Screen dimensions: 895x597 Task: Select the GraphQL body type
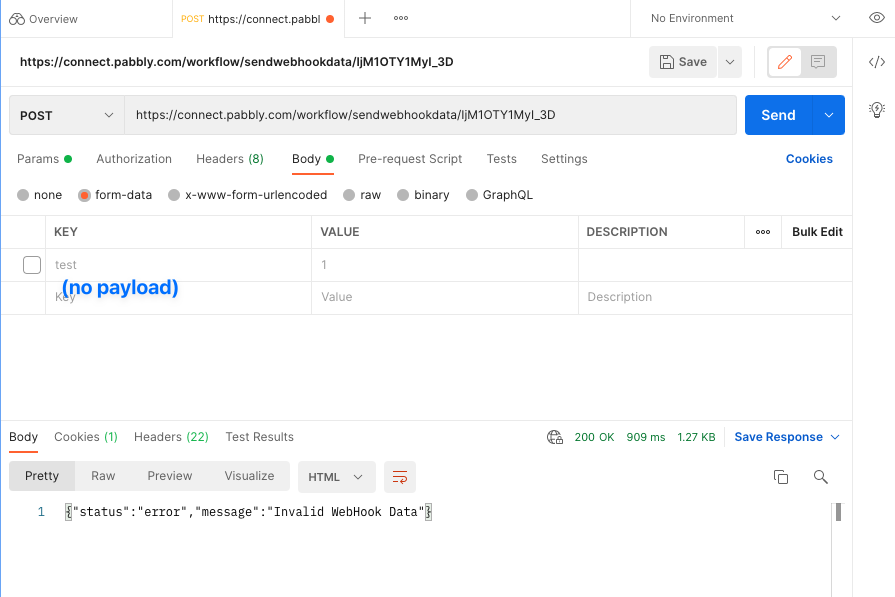pos(499,195)
